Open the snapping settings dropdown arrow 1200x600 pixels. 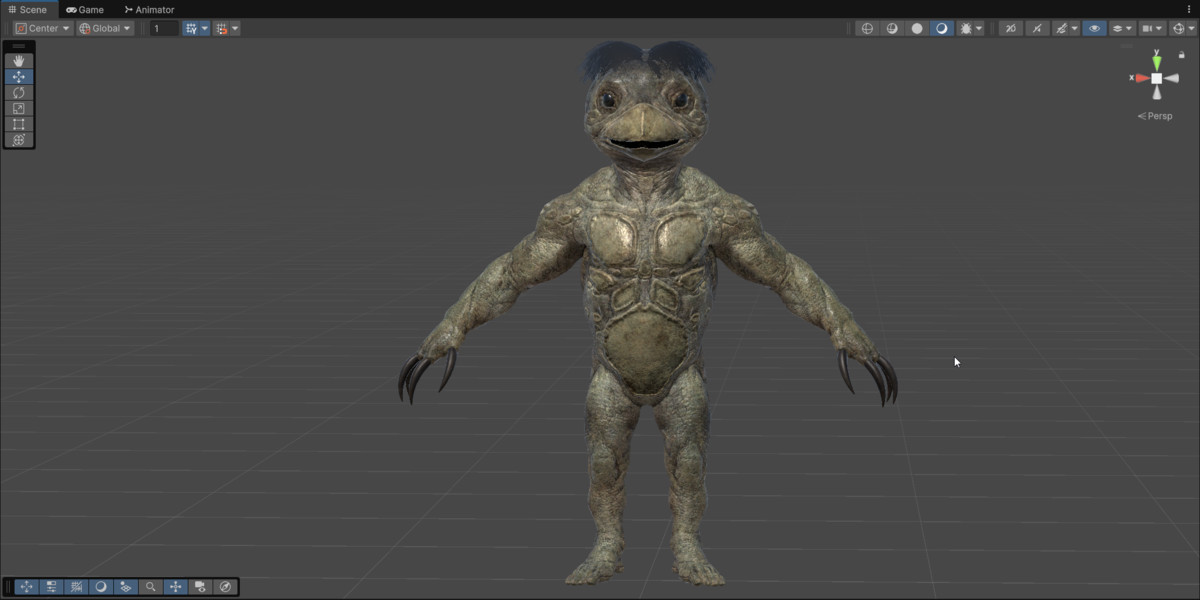pyautogui.click(x=235, y=28)
